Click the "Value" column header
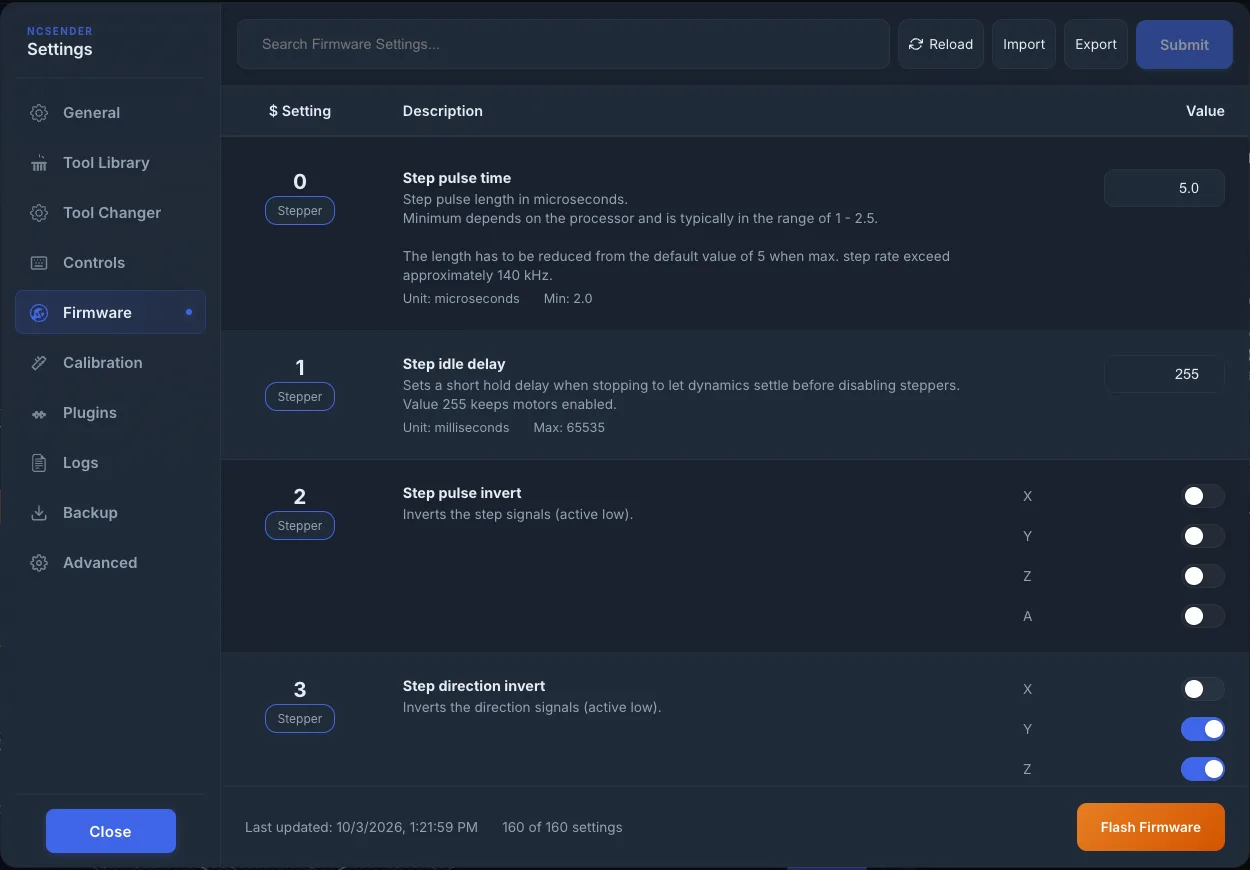This screenshot has width=1250, height=870. click(1205, 111)
